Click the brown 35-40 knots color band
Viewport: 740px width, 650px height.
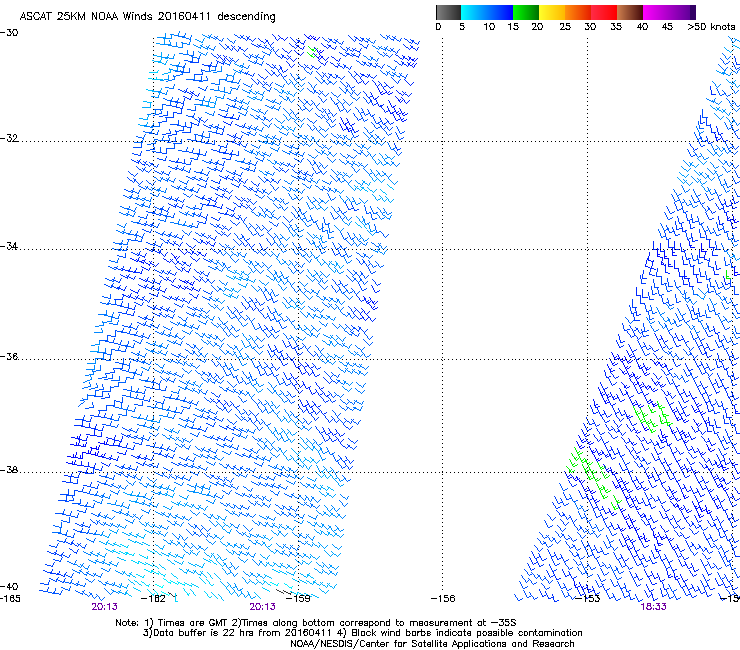pos(630,12)
